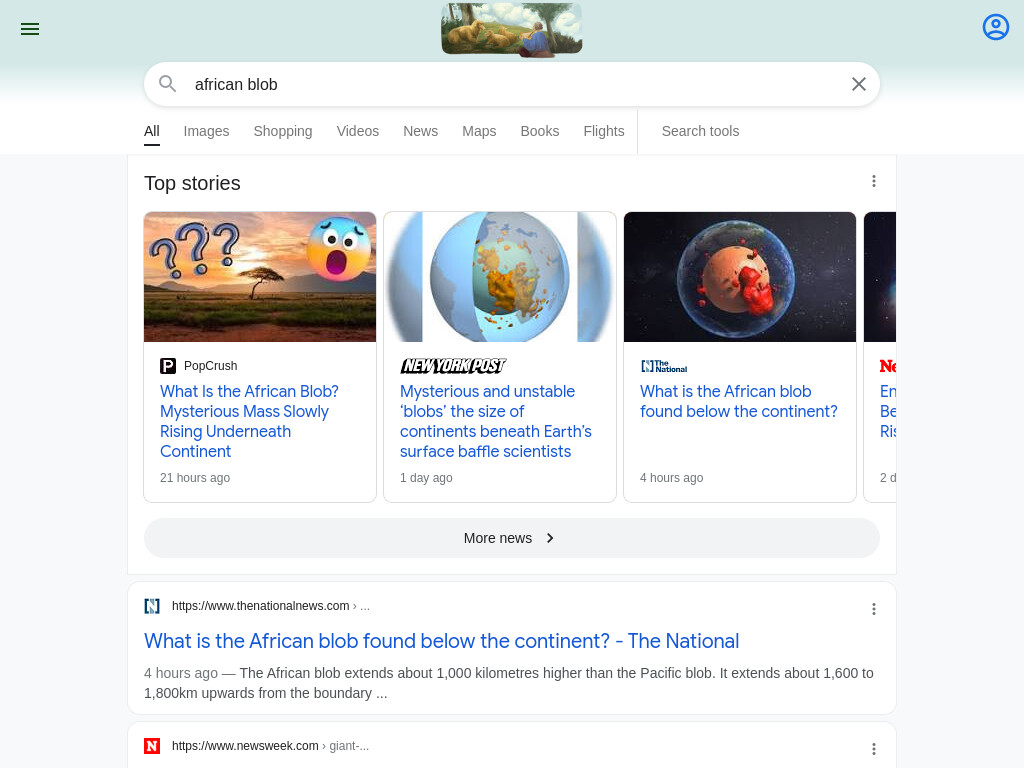Clear the search box with X

(x=859, y=84)
